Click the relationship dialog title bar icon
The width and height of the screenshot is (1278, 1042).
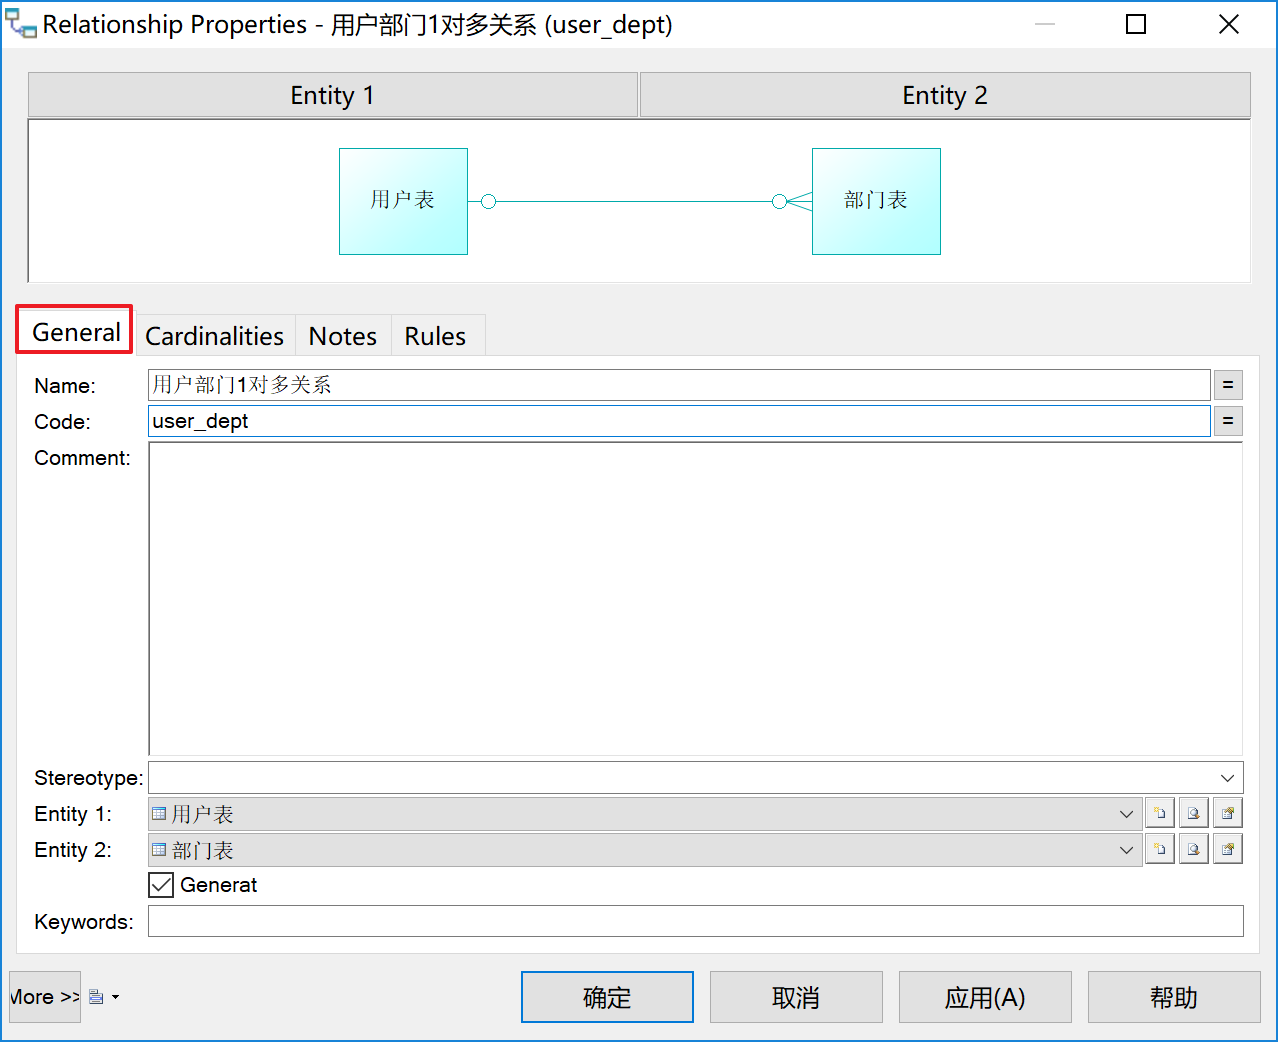(21, 24)
